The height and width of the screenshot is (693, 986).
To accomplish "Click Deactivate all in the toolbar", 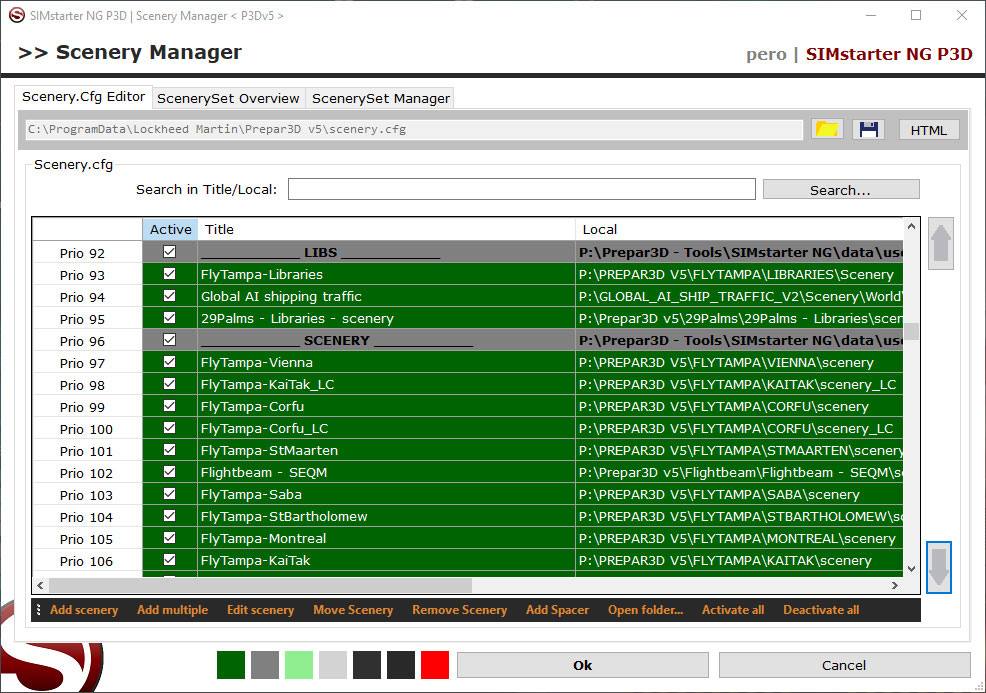I will pyautogui.click(x=821, y=610).
